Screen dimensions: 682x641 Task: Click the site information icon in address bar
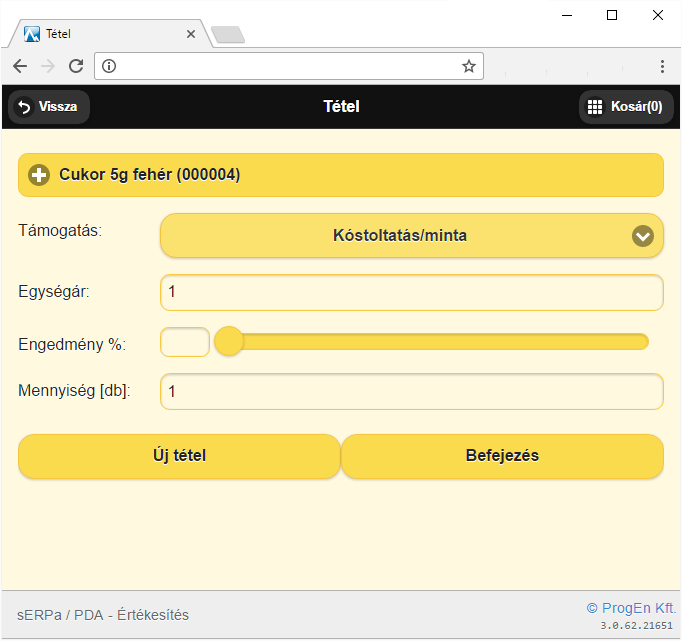110,66
